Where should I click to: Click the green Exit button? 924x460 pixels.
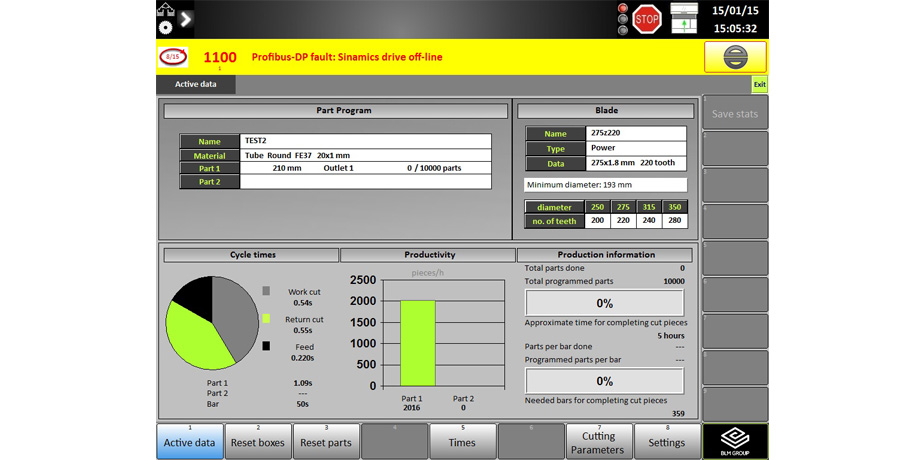(759, 85)
